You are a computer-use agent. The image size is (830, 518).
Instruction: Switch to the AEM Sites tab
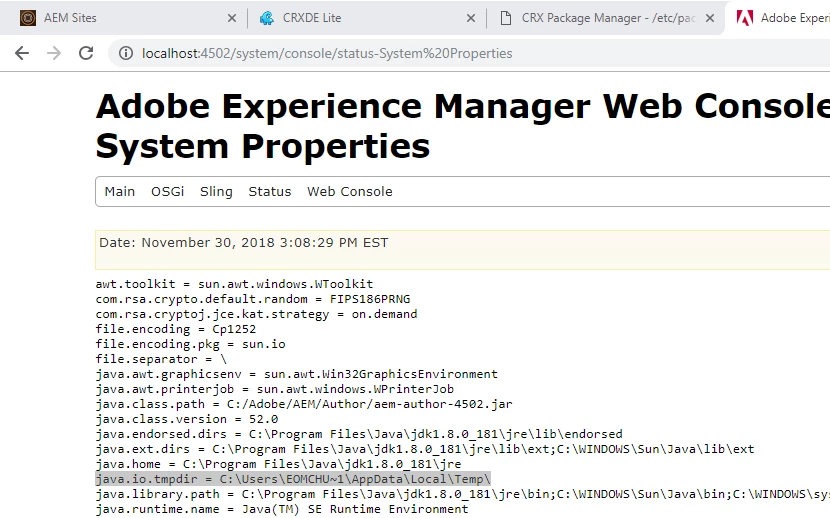pos(125,18)
